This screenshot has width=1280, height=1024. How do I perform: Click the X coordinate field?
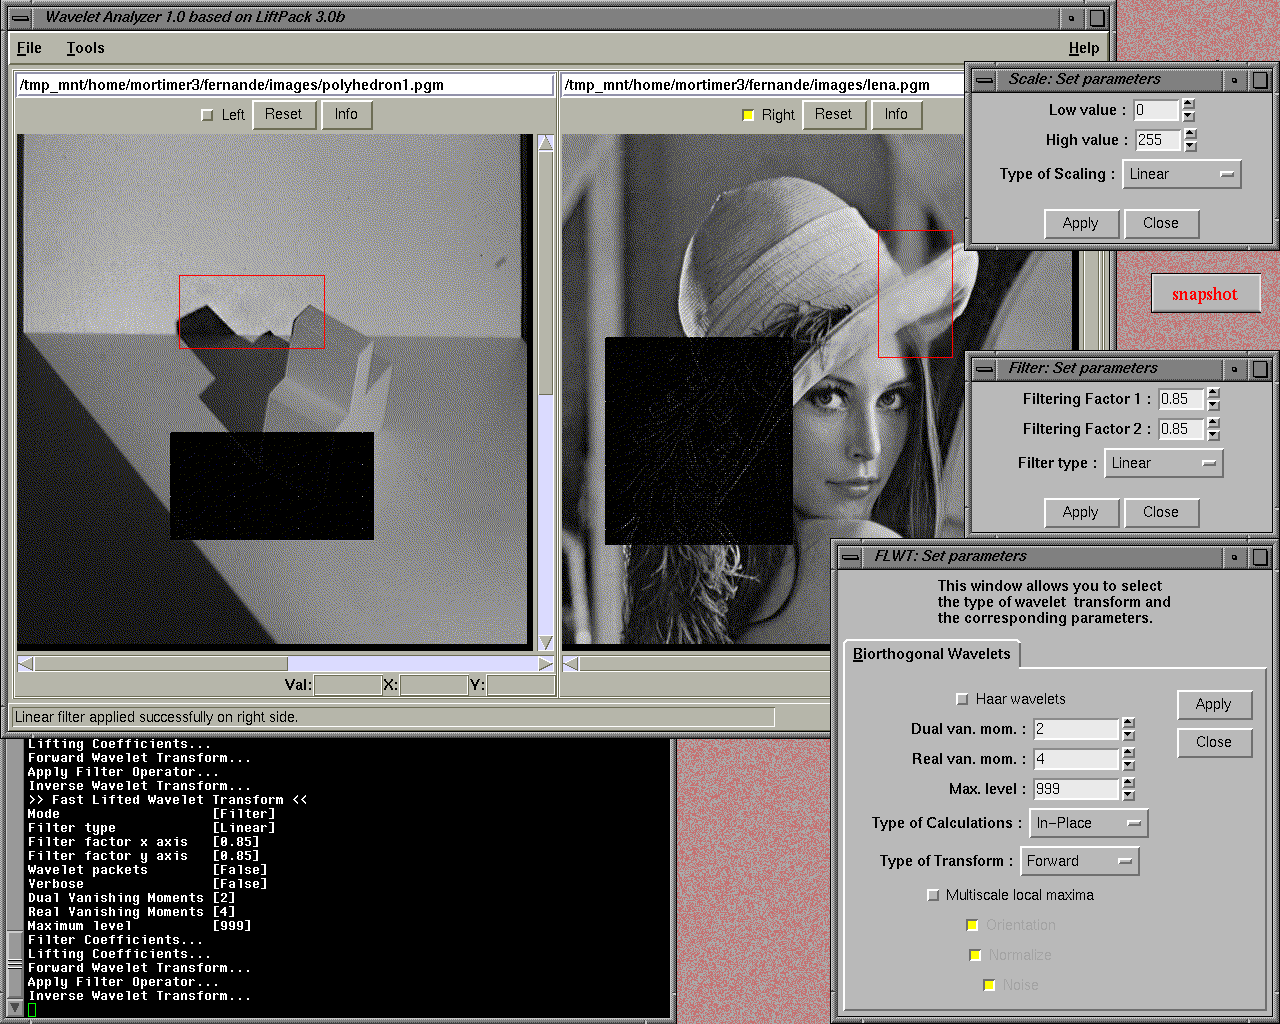coord(433,685)
